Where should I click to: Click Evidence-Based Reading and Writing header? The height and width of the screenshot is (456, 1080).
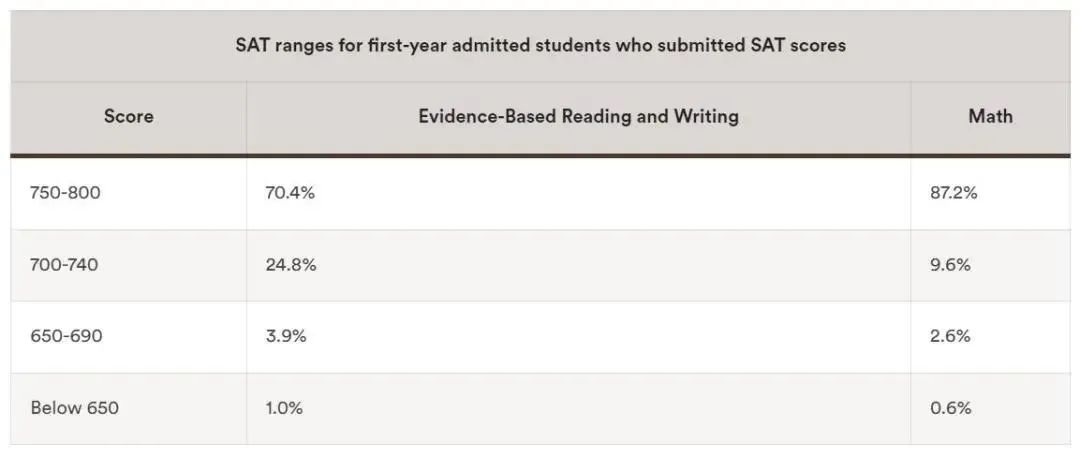(x=578, y=116)
